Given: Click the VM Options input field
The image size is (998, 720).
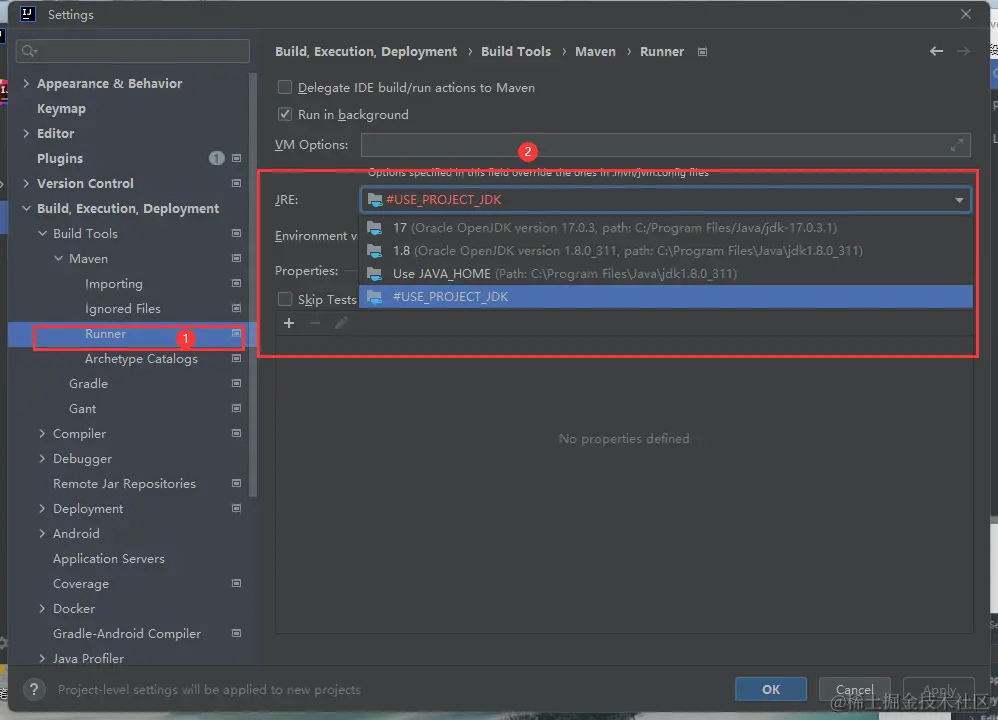Looking at the screenshot, I should [x=665, y=145].
